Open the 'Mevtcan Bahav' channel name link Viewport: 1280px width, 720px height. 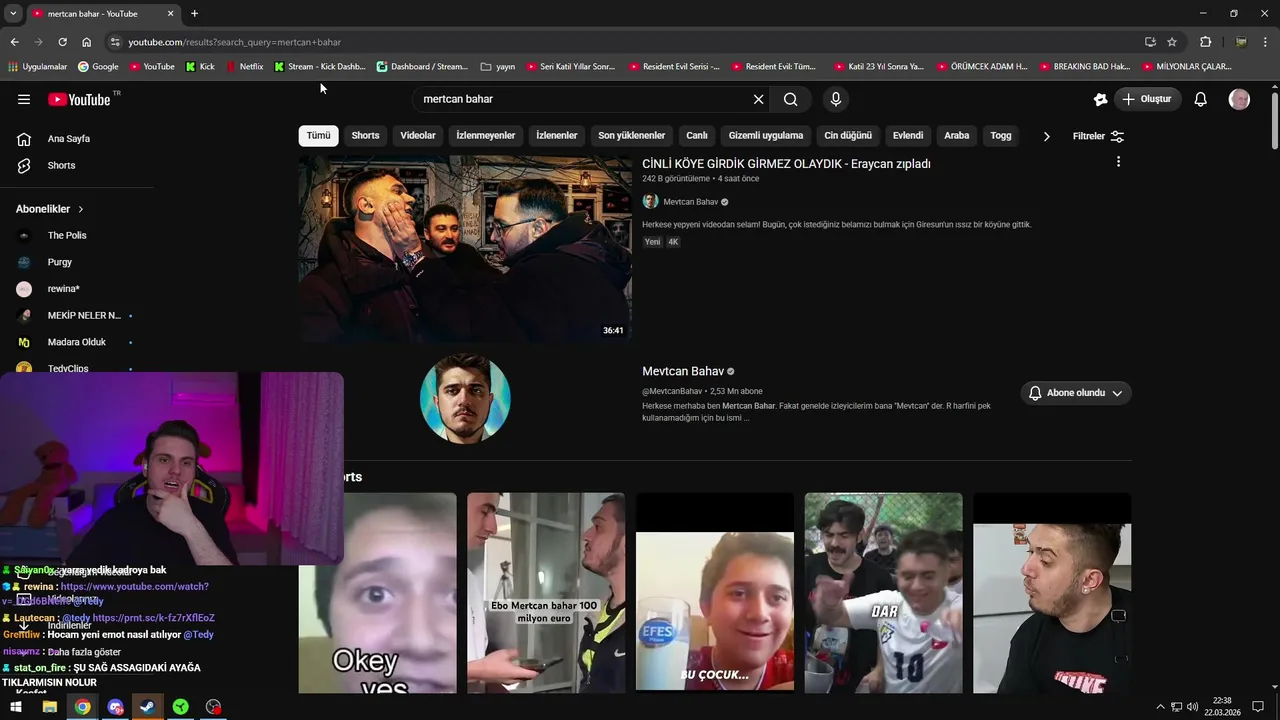(683, 371)
